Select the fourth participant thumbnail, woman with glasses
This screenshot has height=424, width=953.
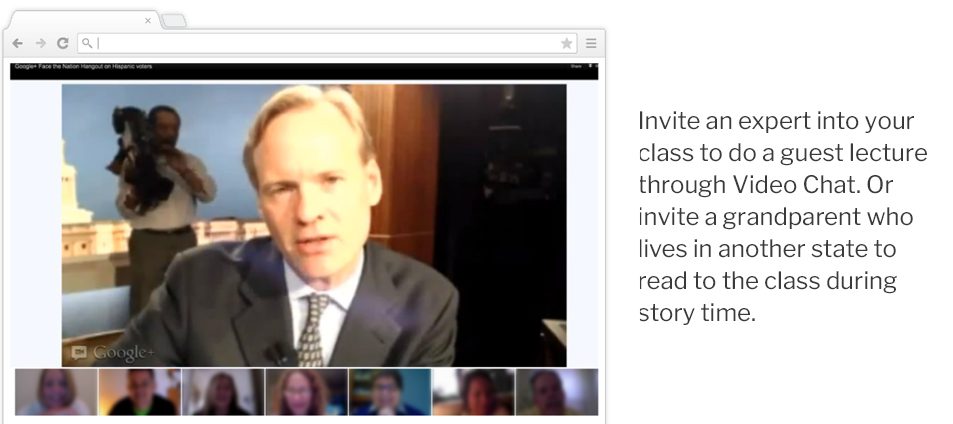(306, 392)
